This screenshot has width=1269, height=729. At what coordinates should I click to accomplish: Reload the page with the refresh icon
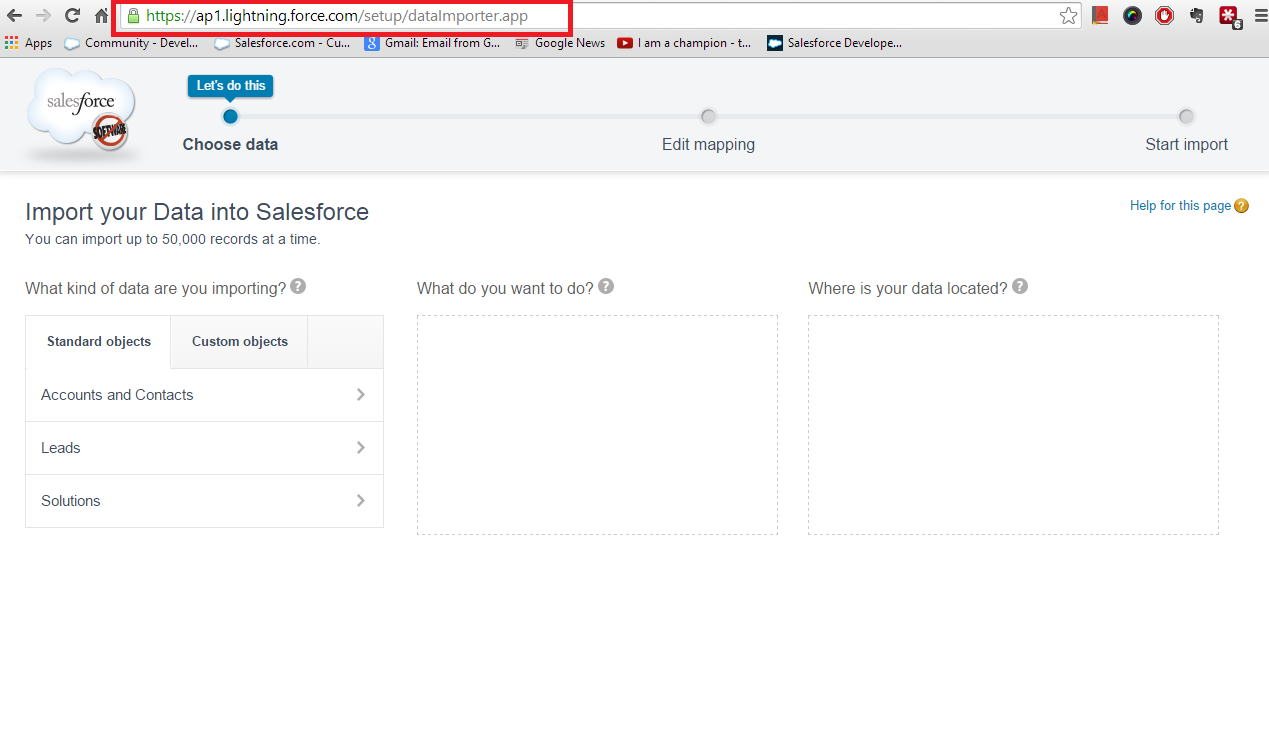72,15
